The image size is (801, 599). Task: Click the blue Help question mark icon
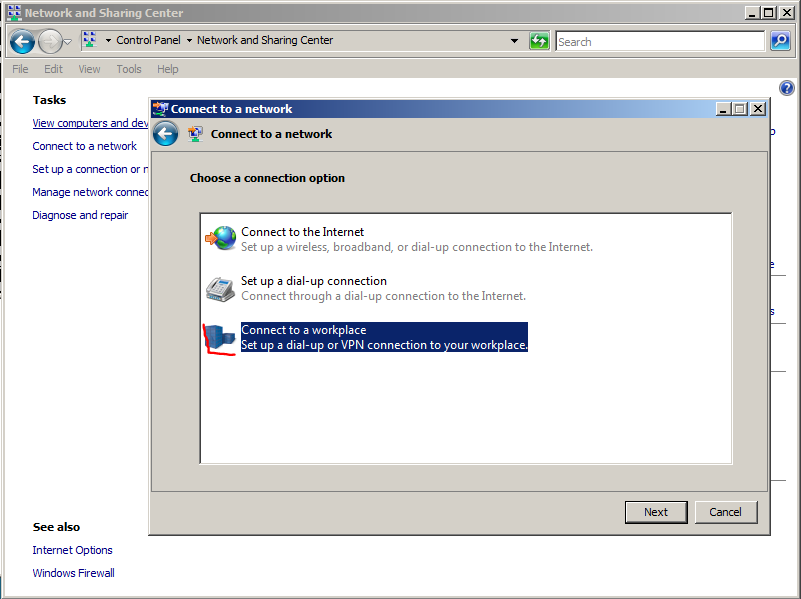[x=787, y=88]
